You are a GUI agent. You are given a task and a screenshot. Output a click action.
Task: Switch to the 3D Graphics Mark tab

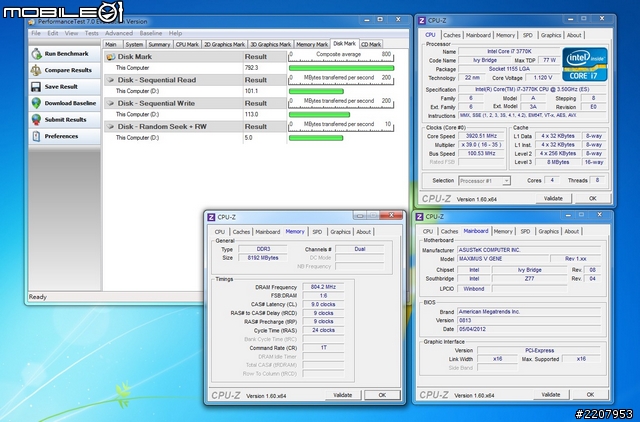tap(271, 44)
